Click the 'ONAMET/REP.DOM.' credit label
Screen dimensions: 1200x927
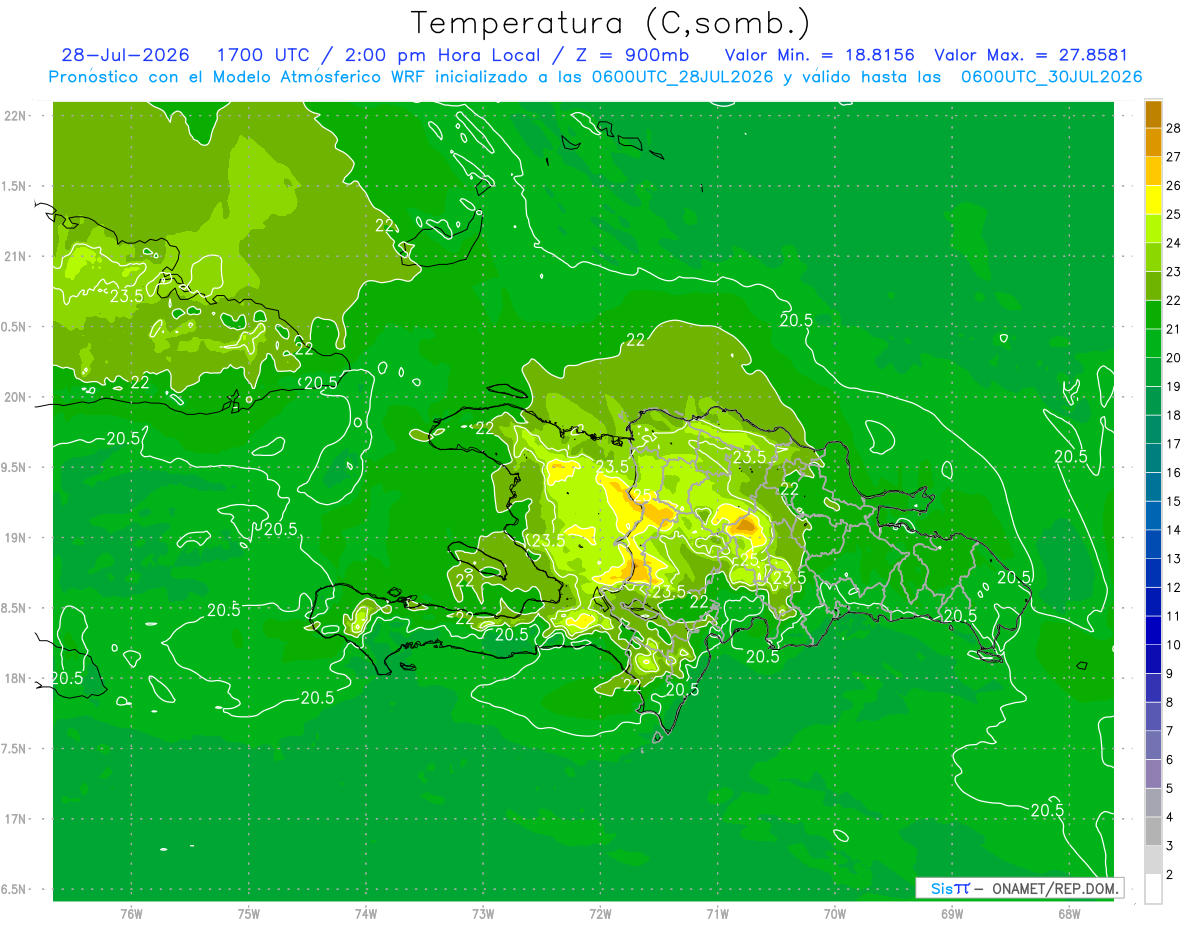(1055, 888)
